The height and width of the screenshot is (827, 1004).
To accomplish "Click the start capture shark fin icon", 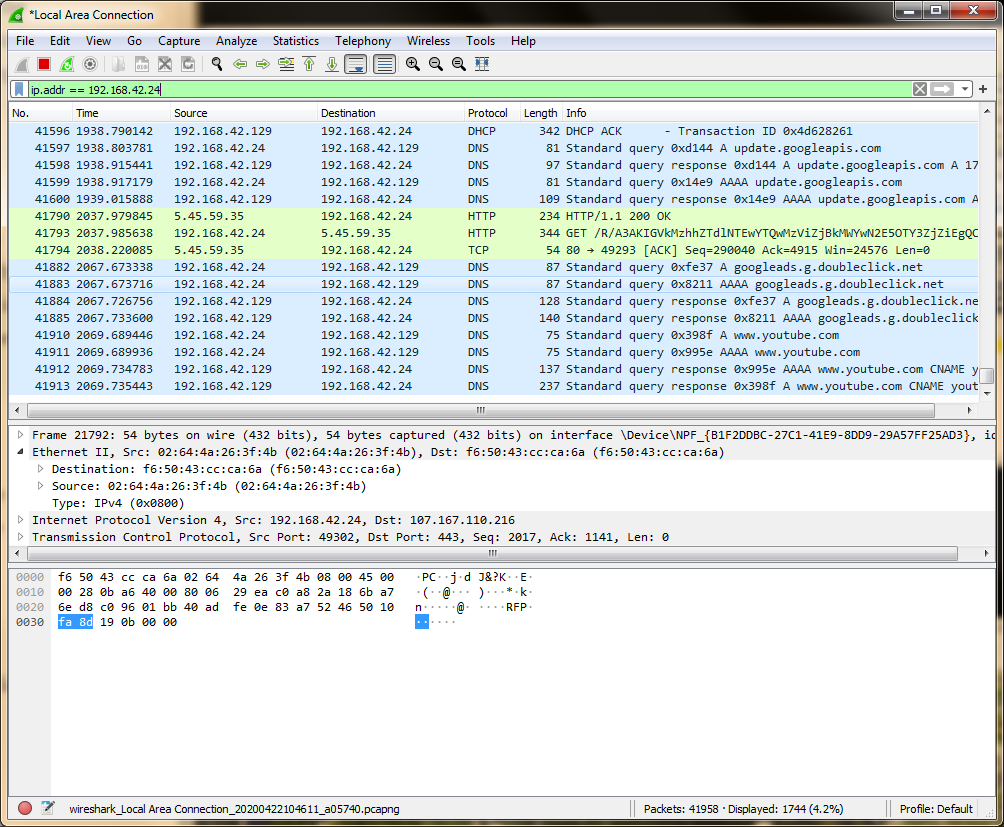I will (22, 64).
